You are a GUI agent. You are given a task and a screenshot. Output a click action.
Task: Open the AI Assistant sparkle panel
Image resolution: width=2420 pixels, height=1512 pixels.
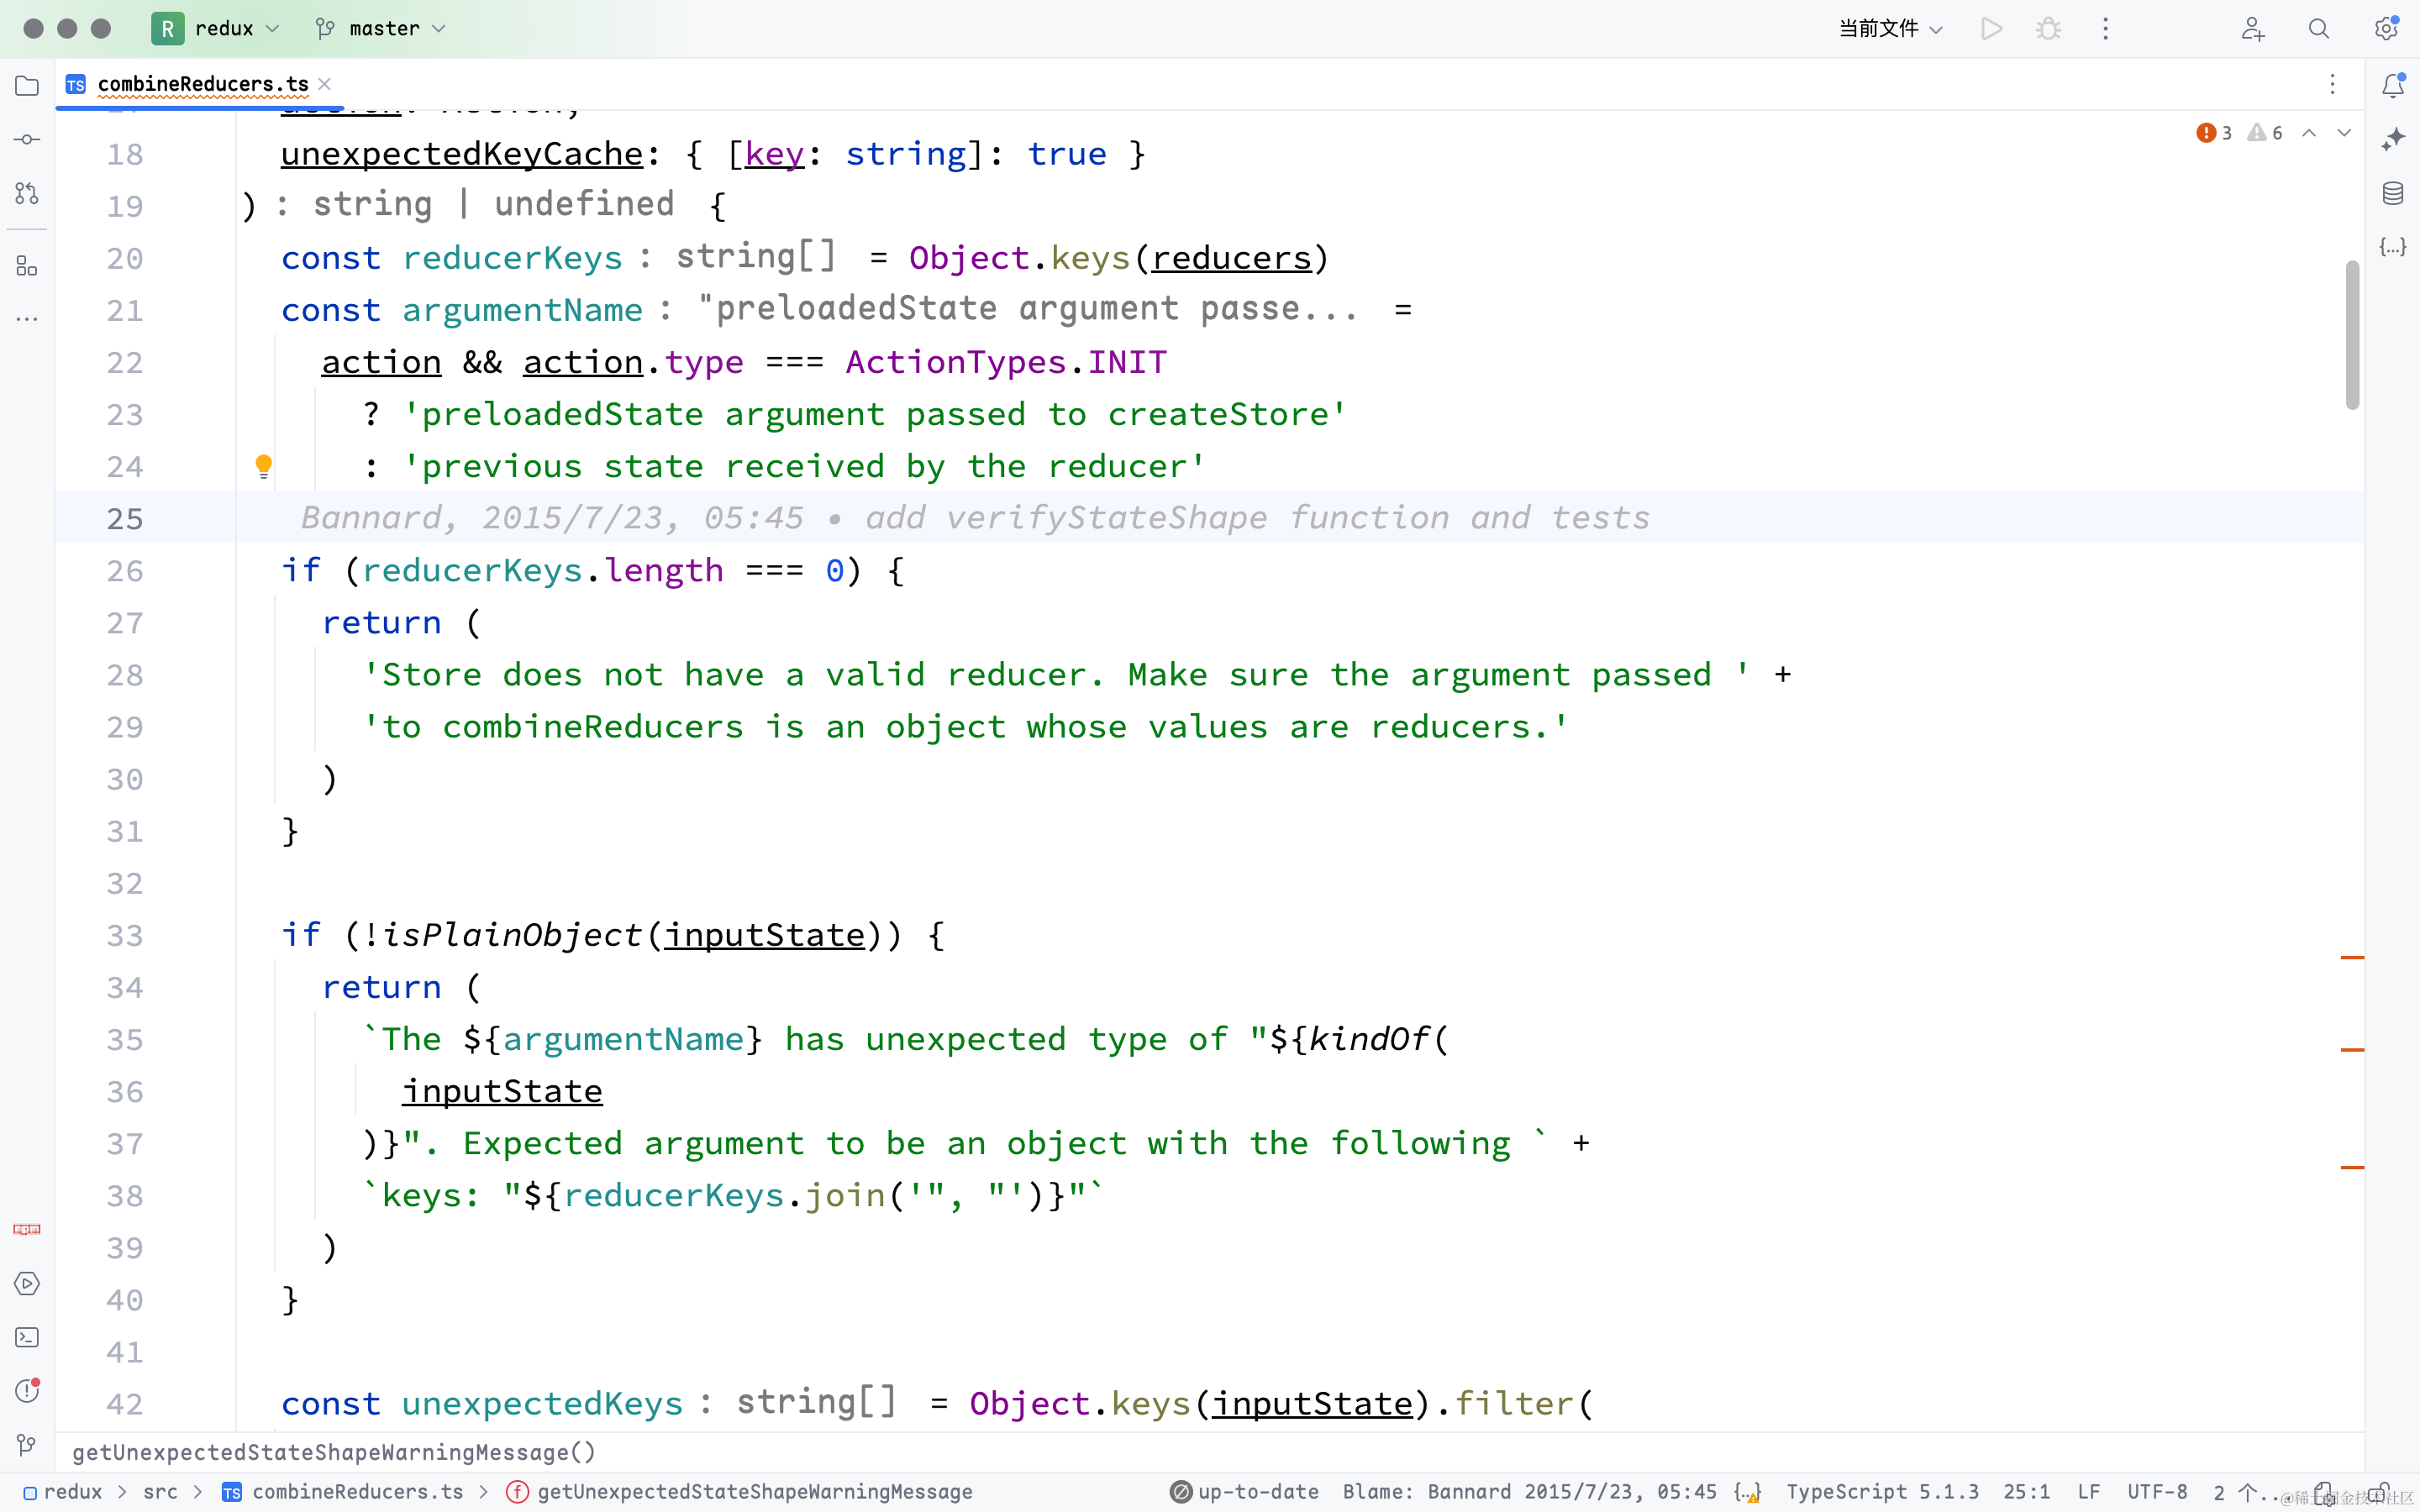(2392, 139)
